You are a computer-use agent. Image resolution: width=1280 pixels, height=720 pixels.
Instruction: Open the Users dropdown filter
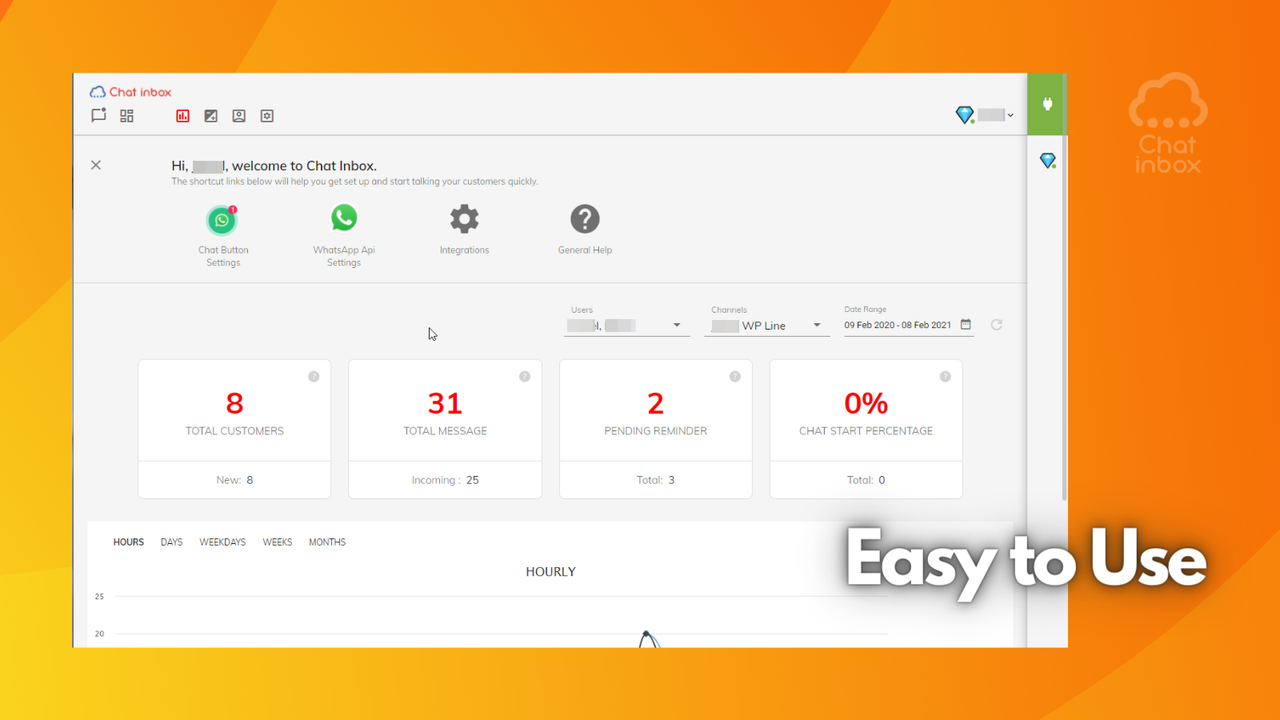coord(626,325)
